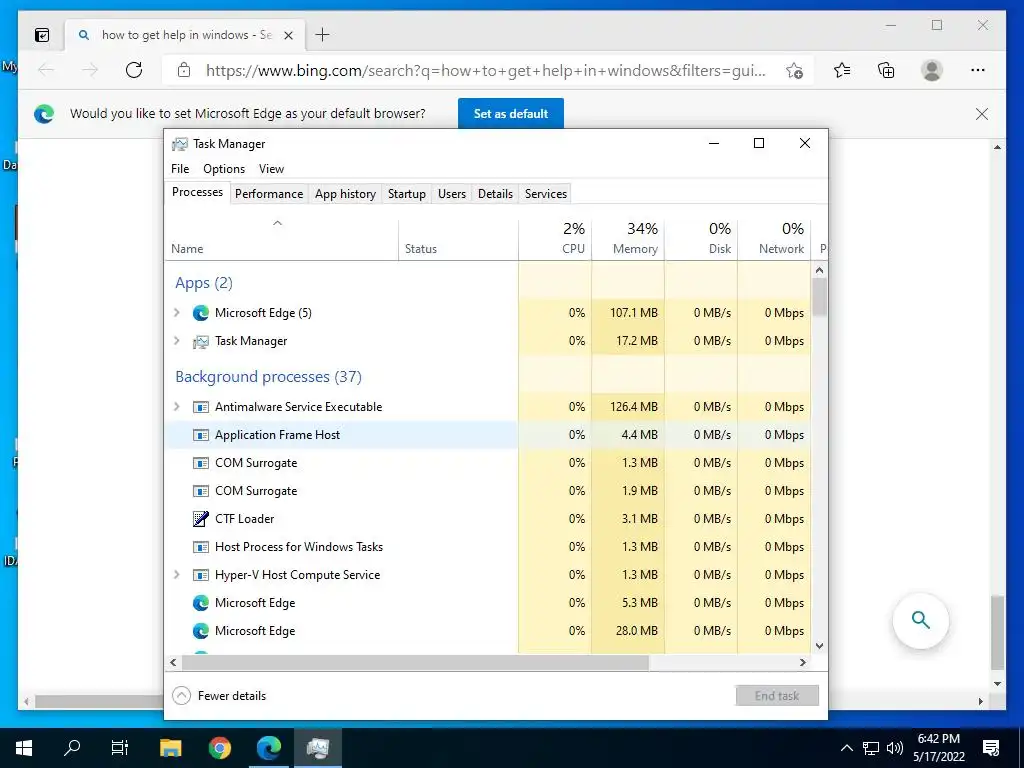Click the Edge address bar URL

[486, 71]
